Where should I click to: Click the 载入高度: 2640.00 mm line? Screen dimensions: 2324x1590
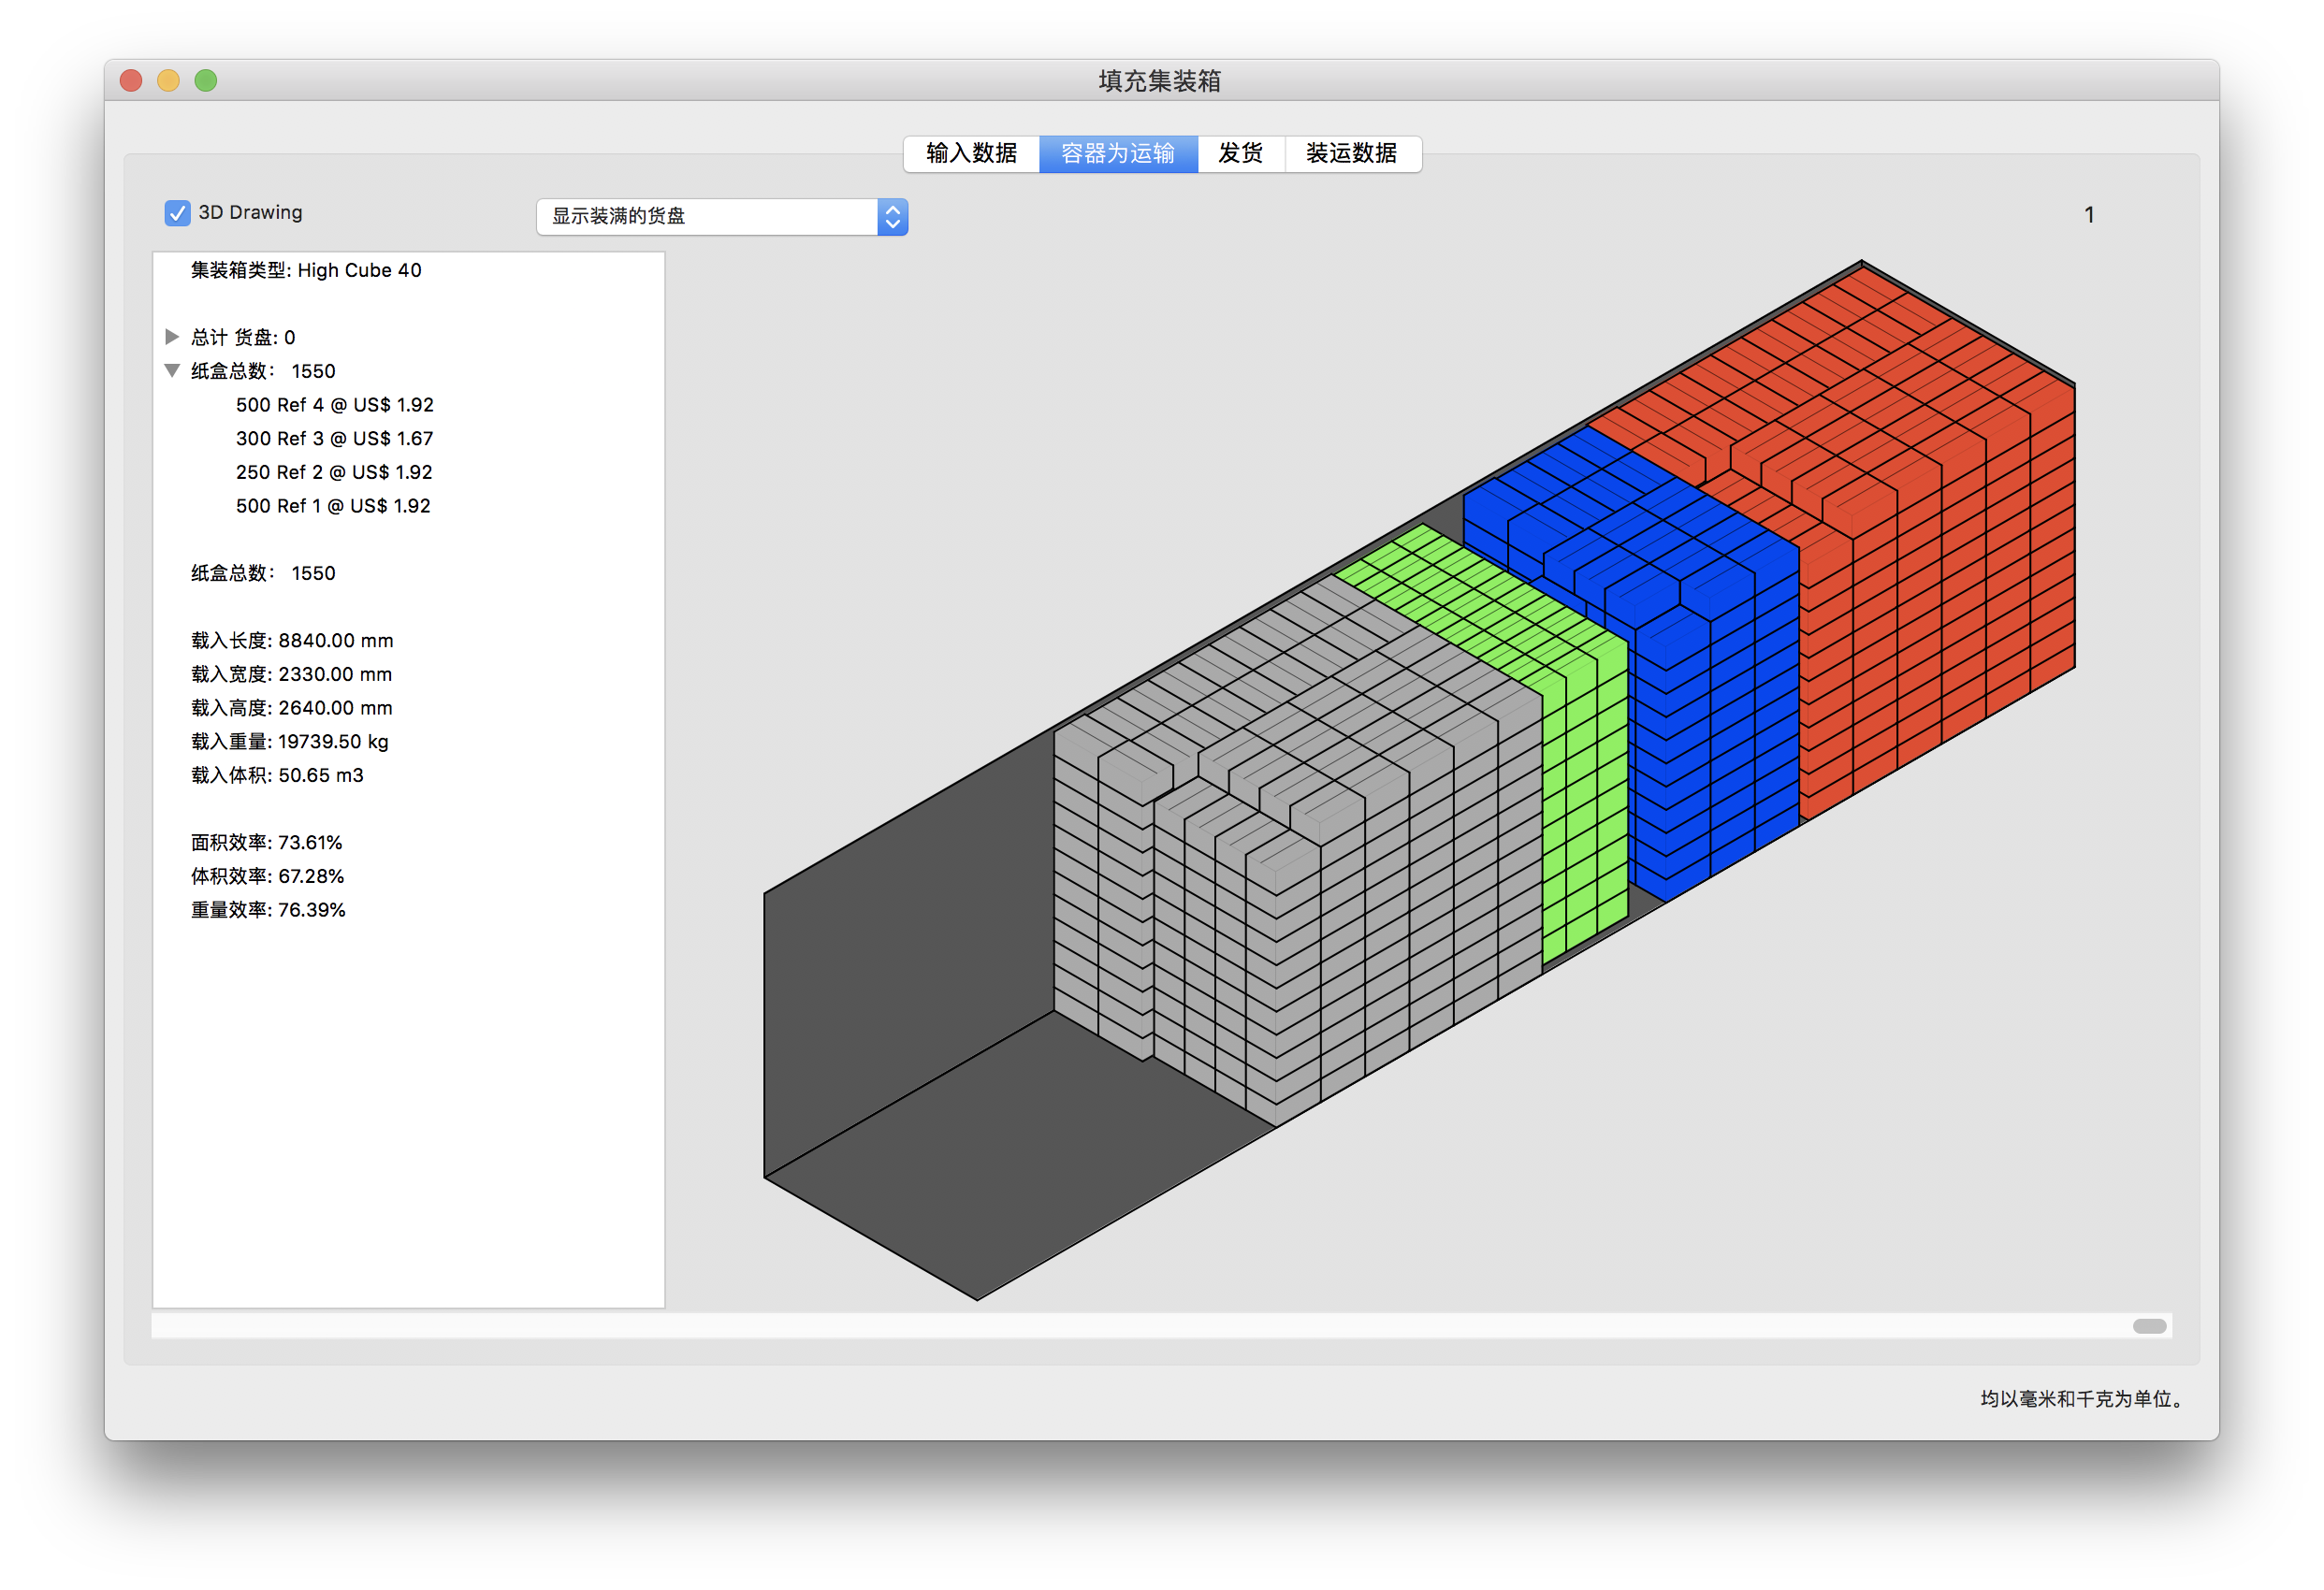tap(291, 708)
